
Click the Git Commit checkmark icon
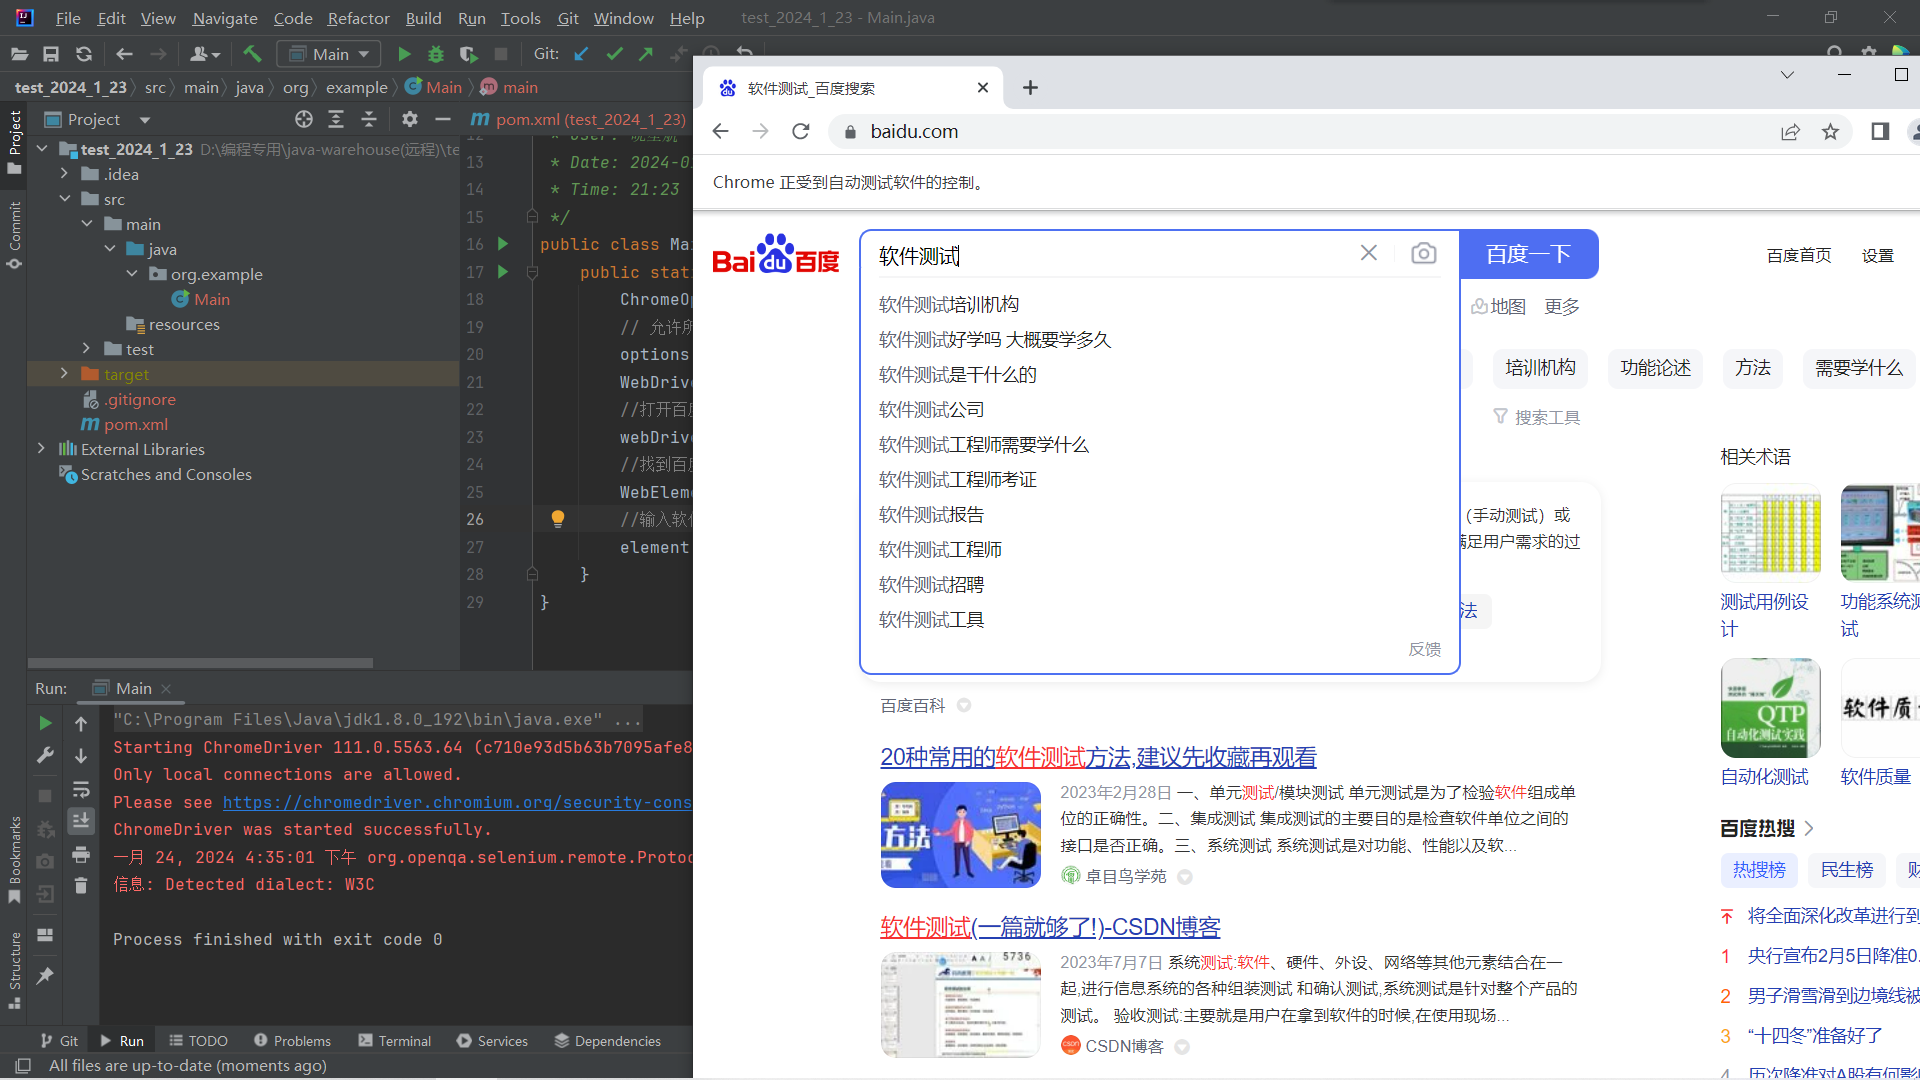(614, 54)
